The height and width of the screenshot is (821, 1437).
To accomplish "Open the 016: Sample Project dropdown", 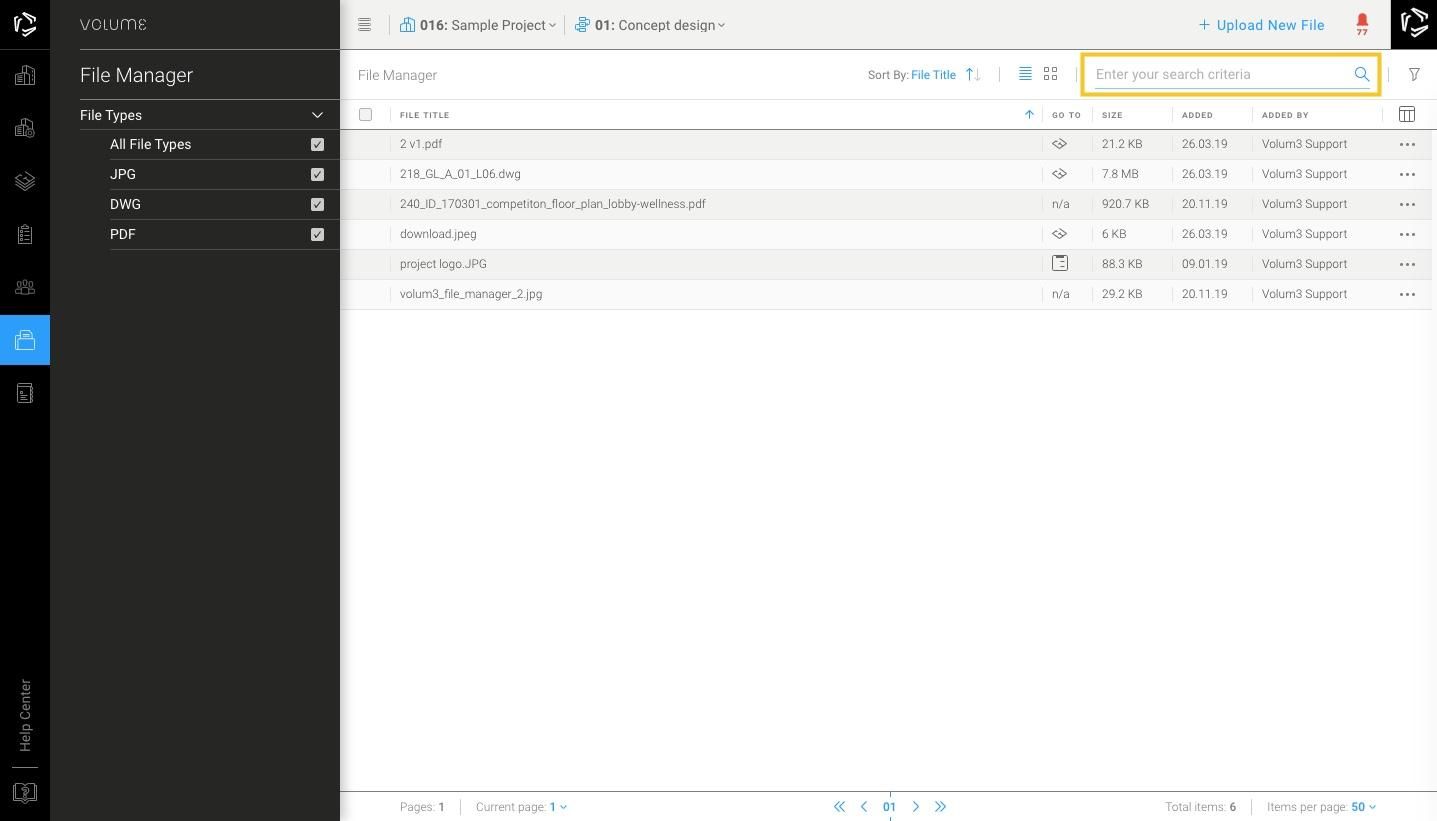I will tap(478, 25).
